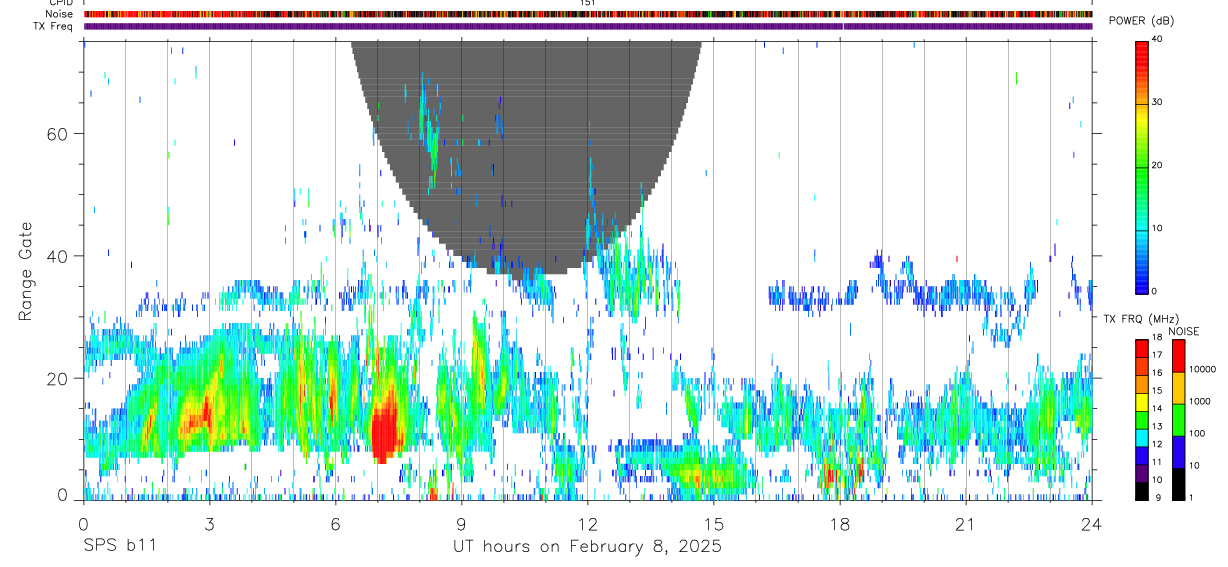Click the 18 label on TX frequency scale
Image resolution: width=1228 pixels, height=567 pixels.
1158,339
